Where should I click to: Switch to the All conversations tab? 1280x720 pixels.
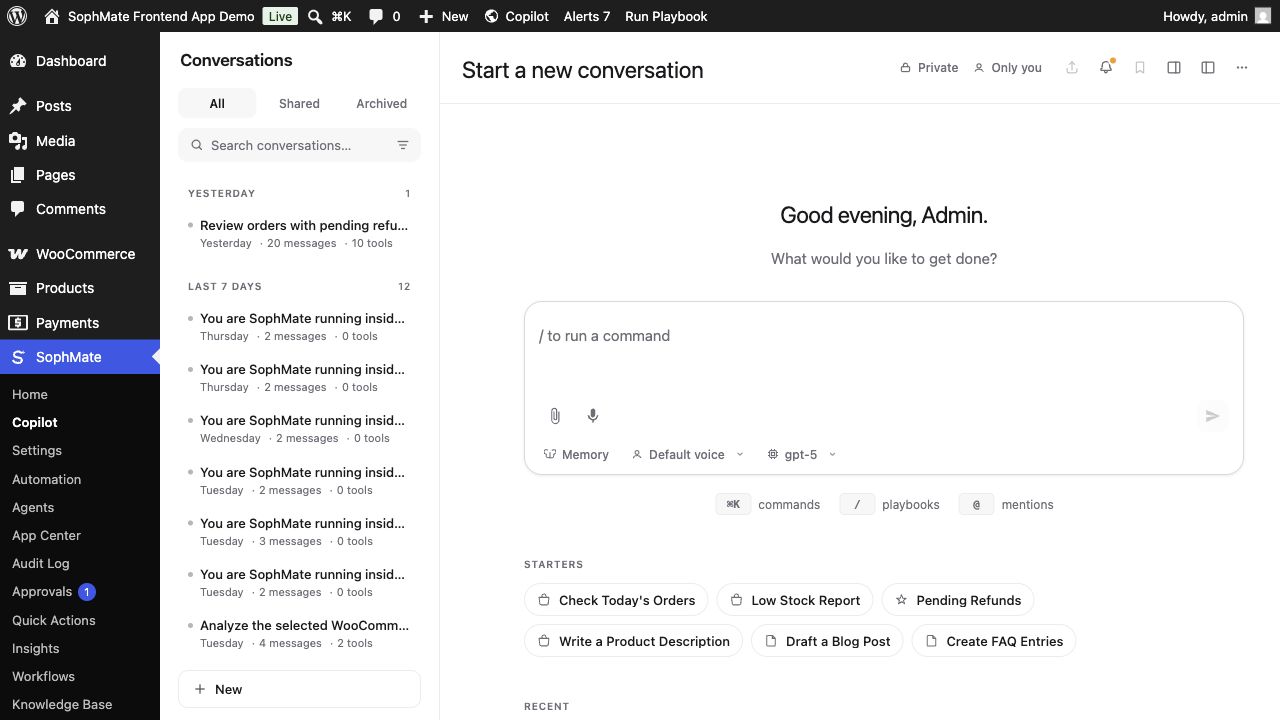217,103
